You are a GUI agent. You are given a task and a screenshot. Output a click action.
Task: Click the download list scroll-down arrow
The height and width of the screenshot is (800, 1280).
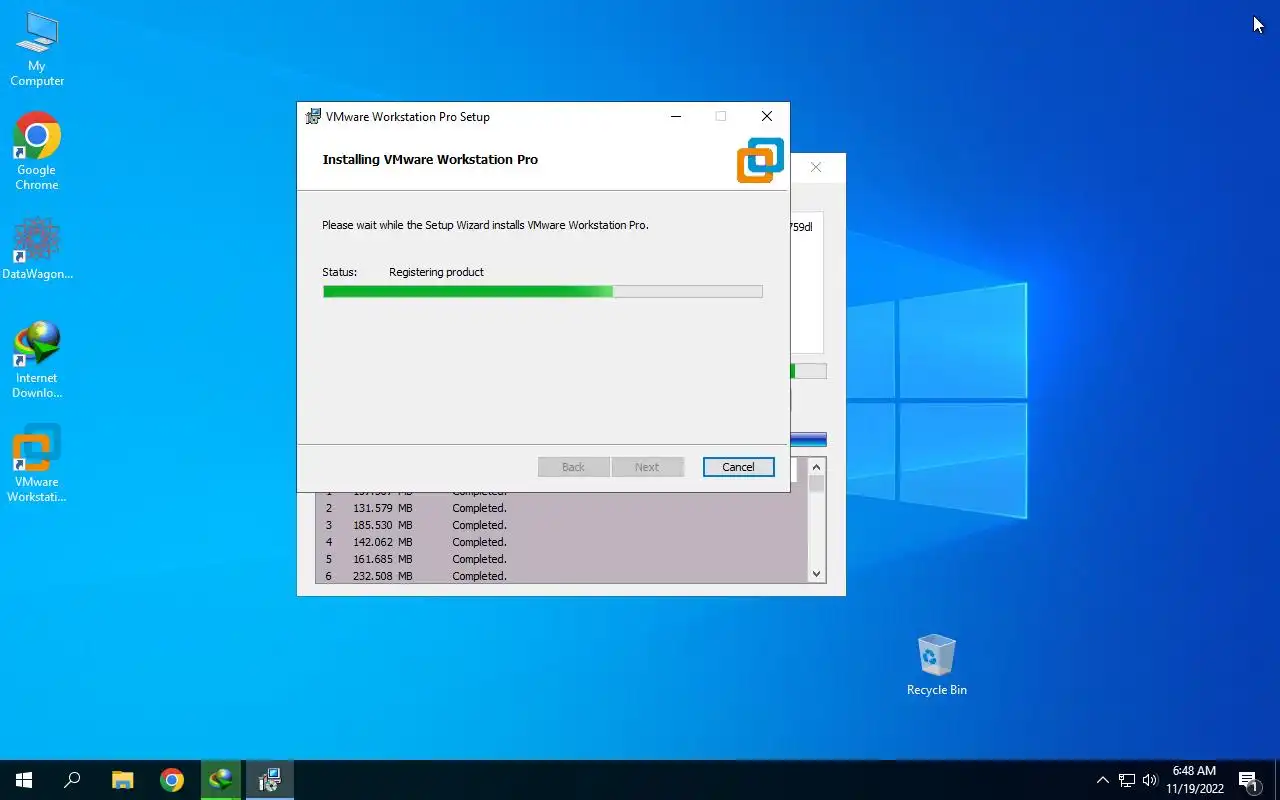817,574
